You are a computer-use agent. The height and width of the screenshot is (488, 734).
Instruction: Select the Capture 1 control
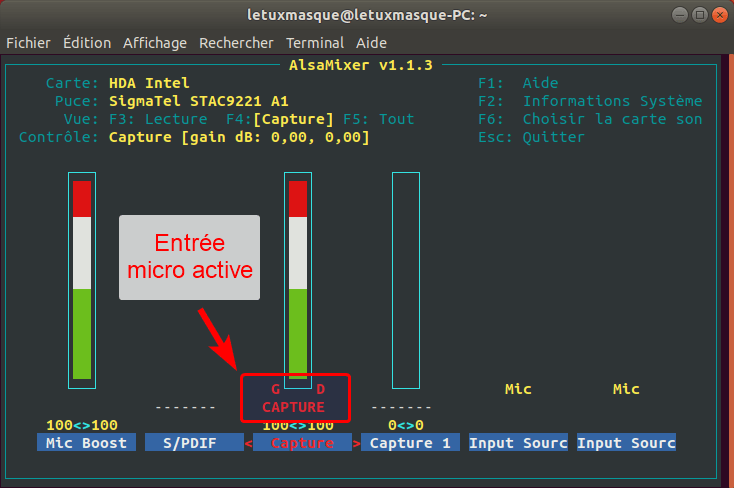[410, 443]
